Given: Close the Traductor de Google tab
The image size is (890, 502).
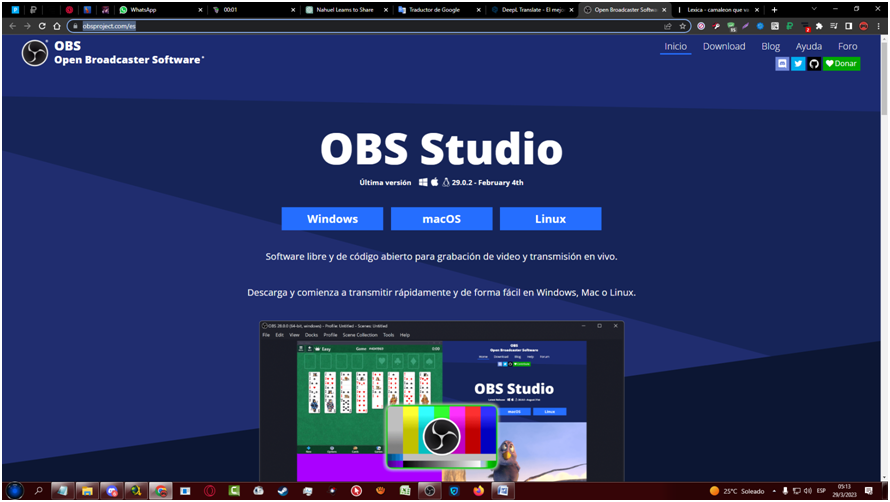Looking at the screenshot, I should coord(478,10).
